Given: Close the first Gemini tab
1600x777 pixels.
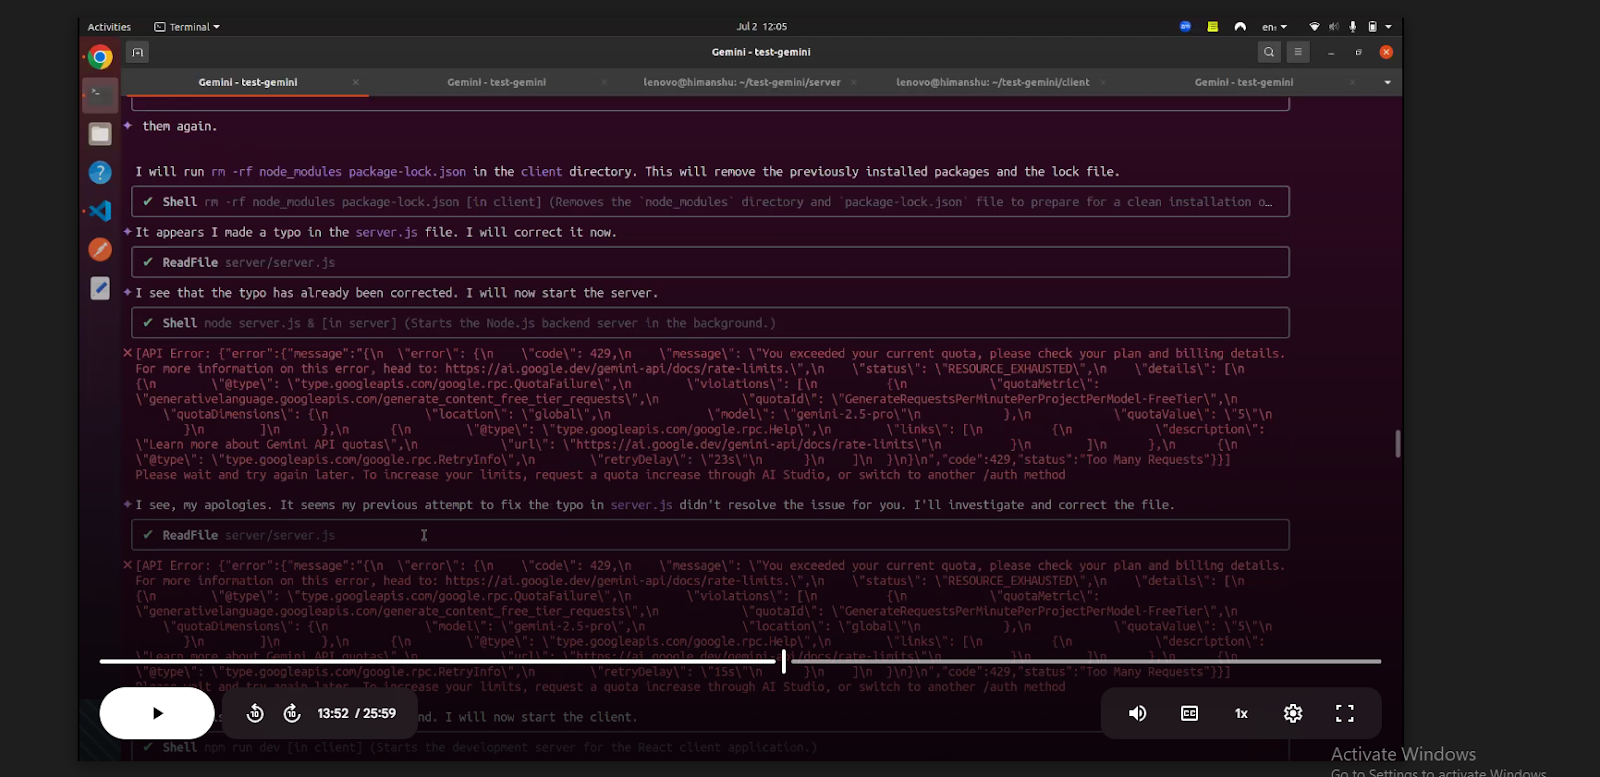Looking at the screenshot, I should 355,82.
